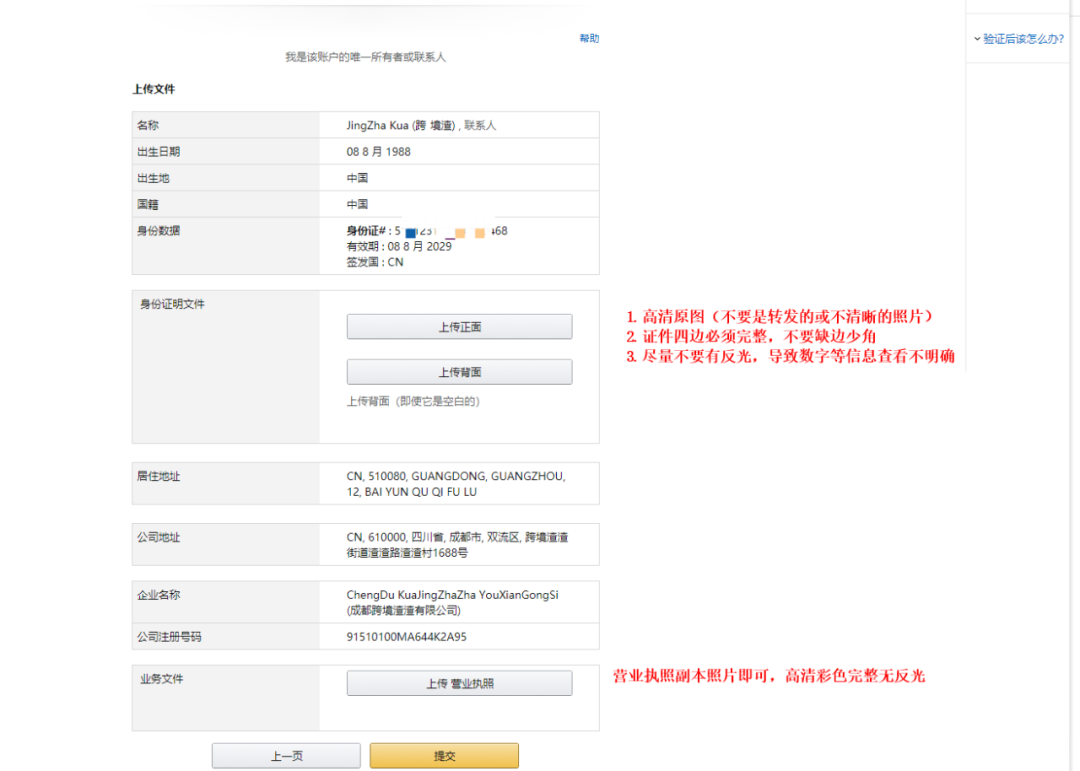Click the 上传 营业执照 upload button
The height and width of the screenshot is (771, 1080).
[458, 682]
